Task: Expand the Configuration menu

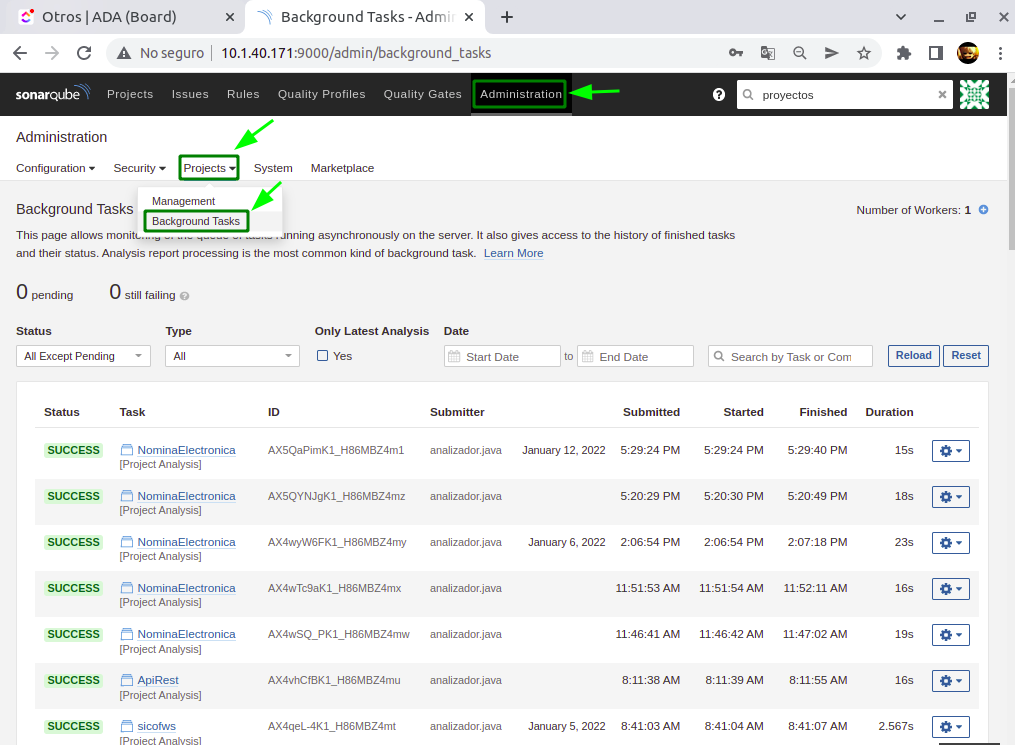Action: pos(55,168)
